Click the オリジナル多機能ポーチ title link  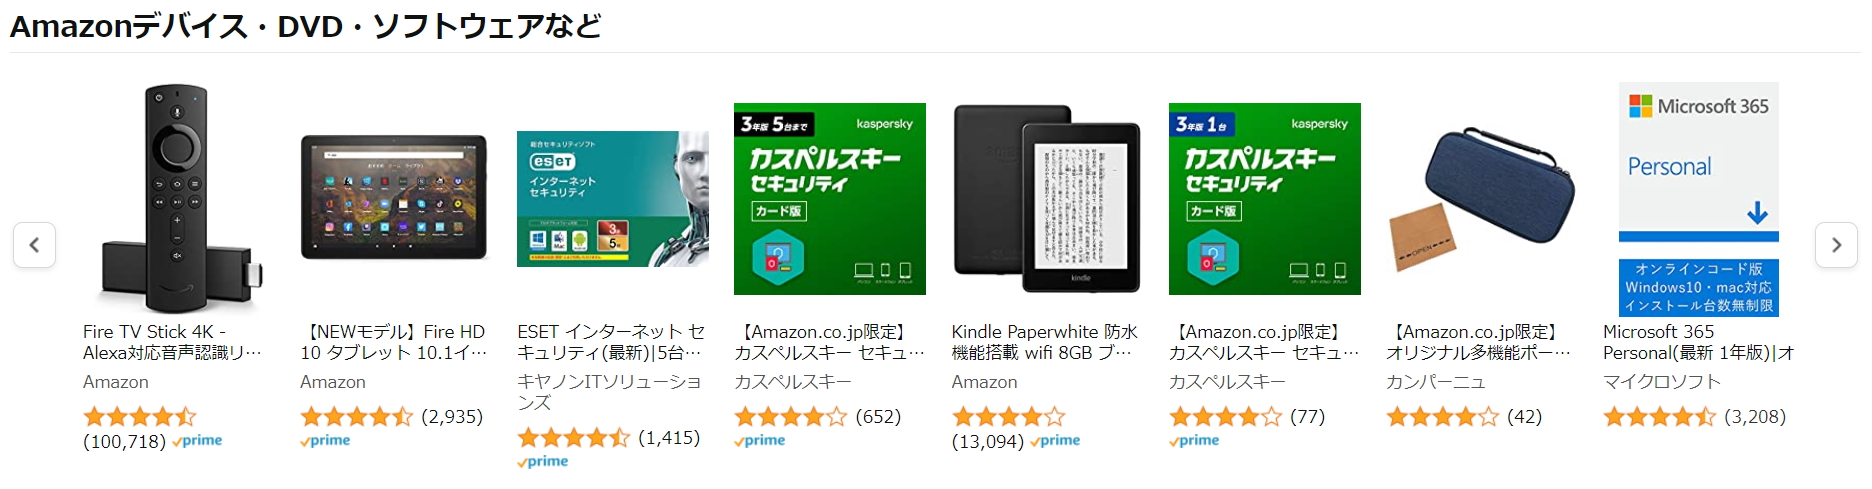(x=1477, y=342)
